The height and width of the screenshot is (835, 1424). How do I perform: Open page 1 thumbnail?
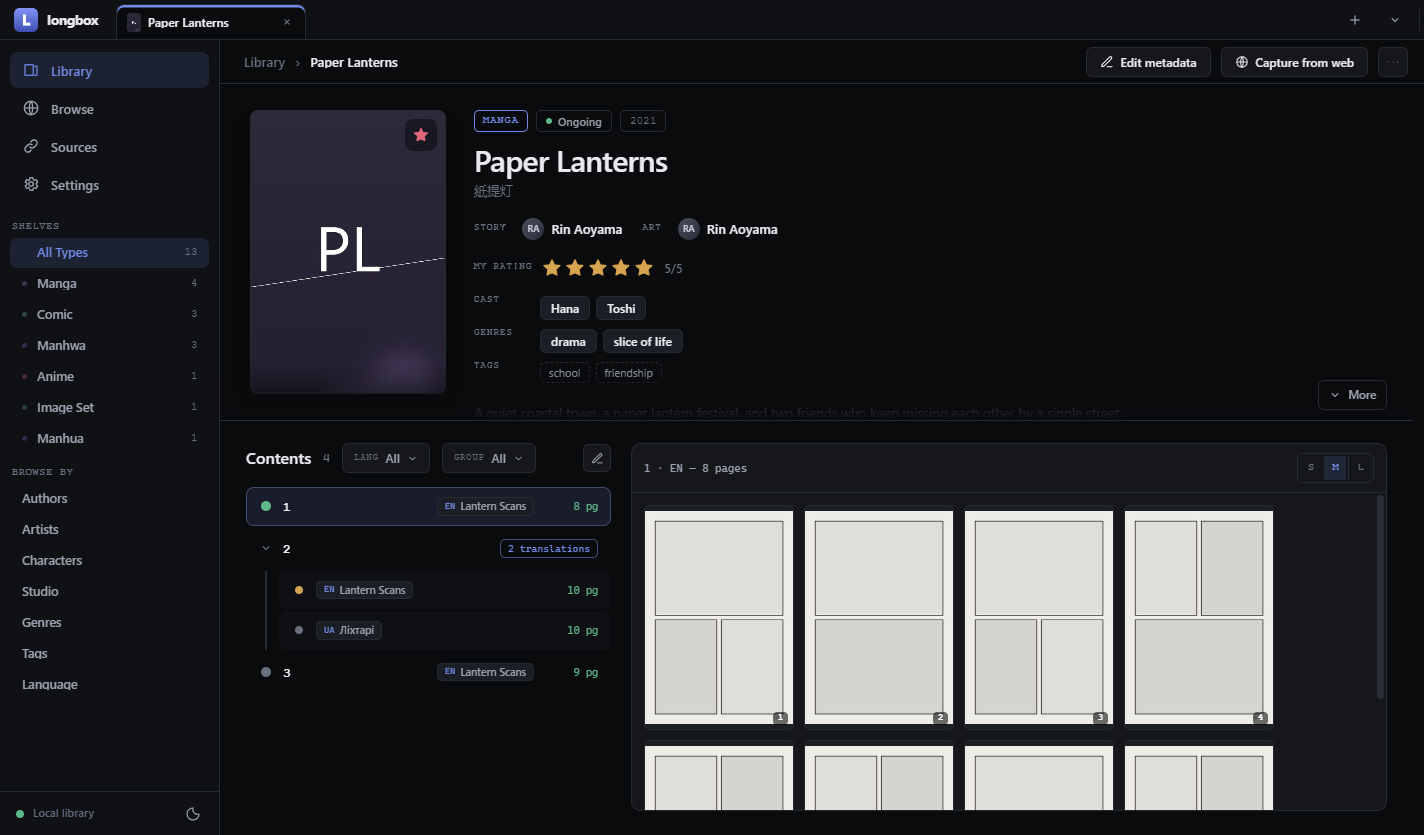[x=719, y=617]
